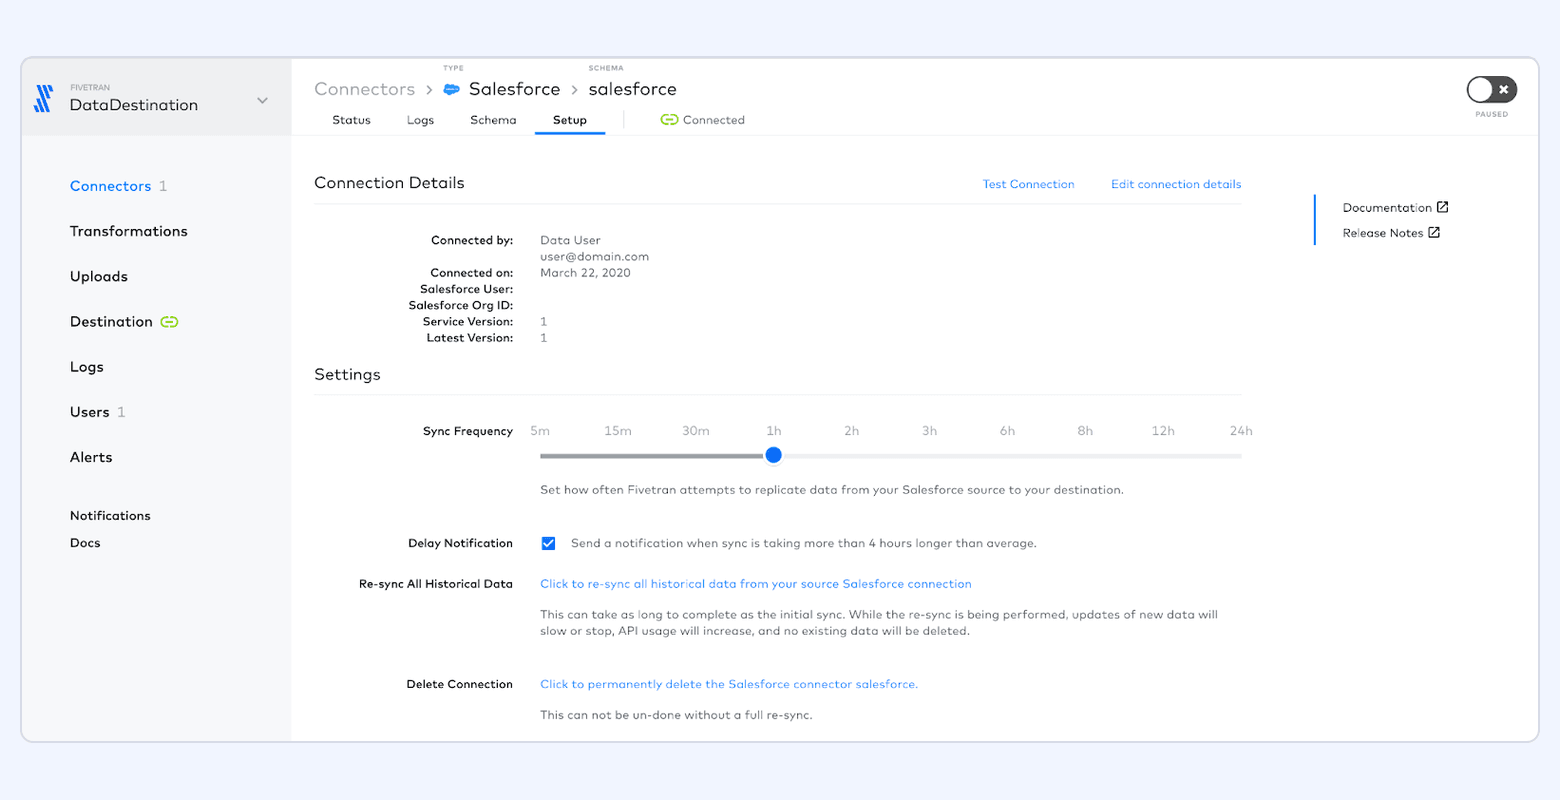This screenshot has width=1560, height=800.
Task: Click Connectors in the breadcrumb trail
Action: click(364, 89)
